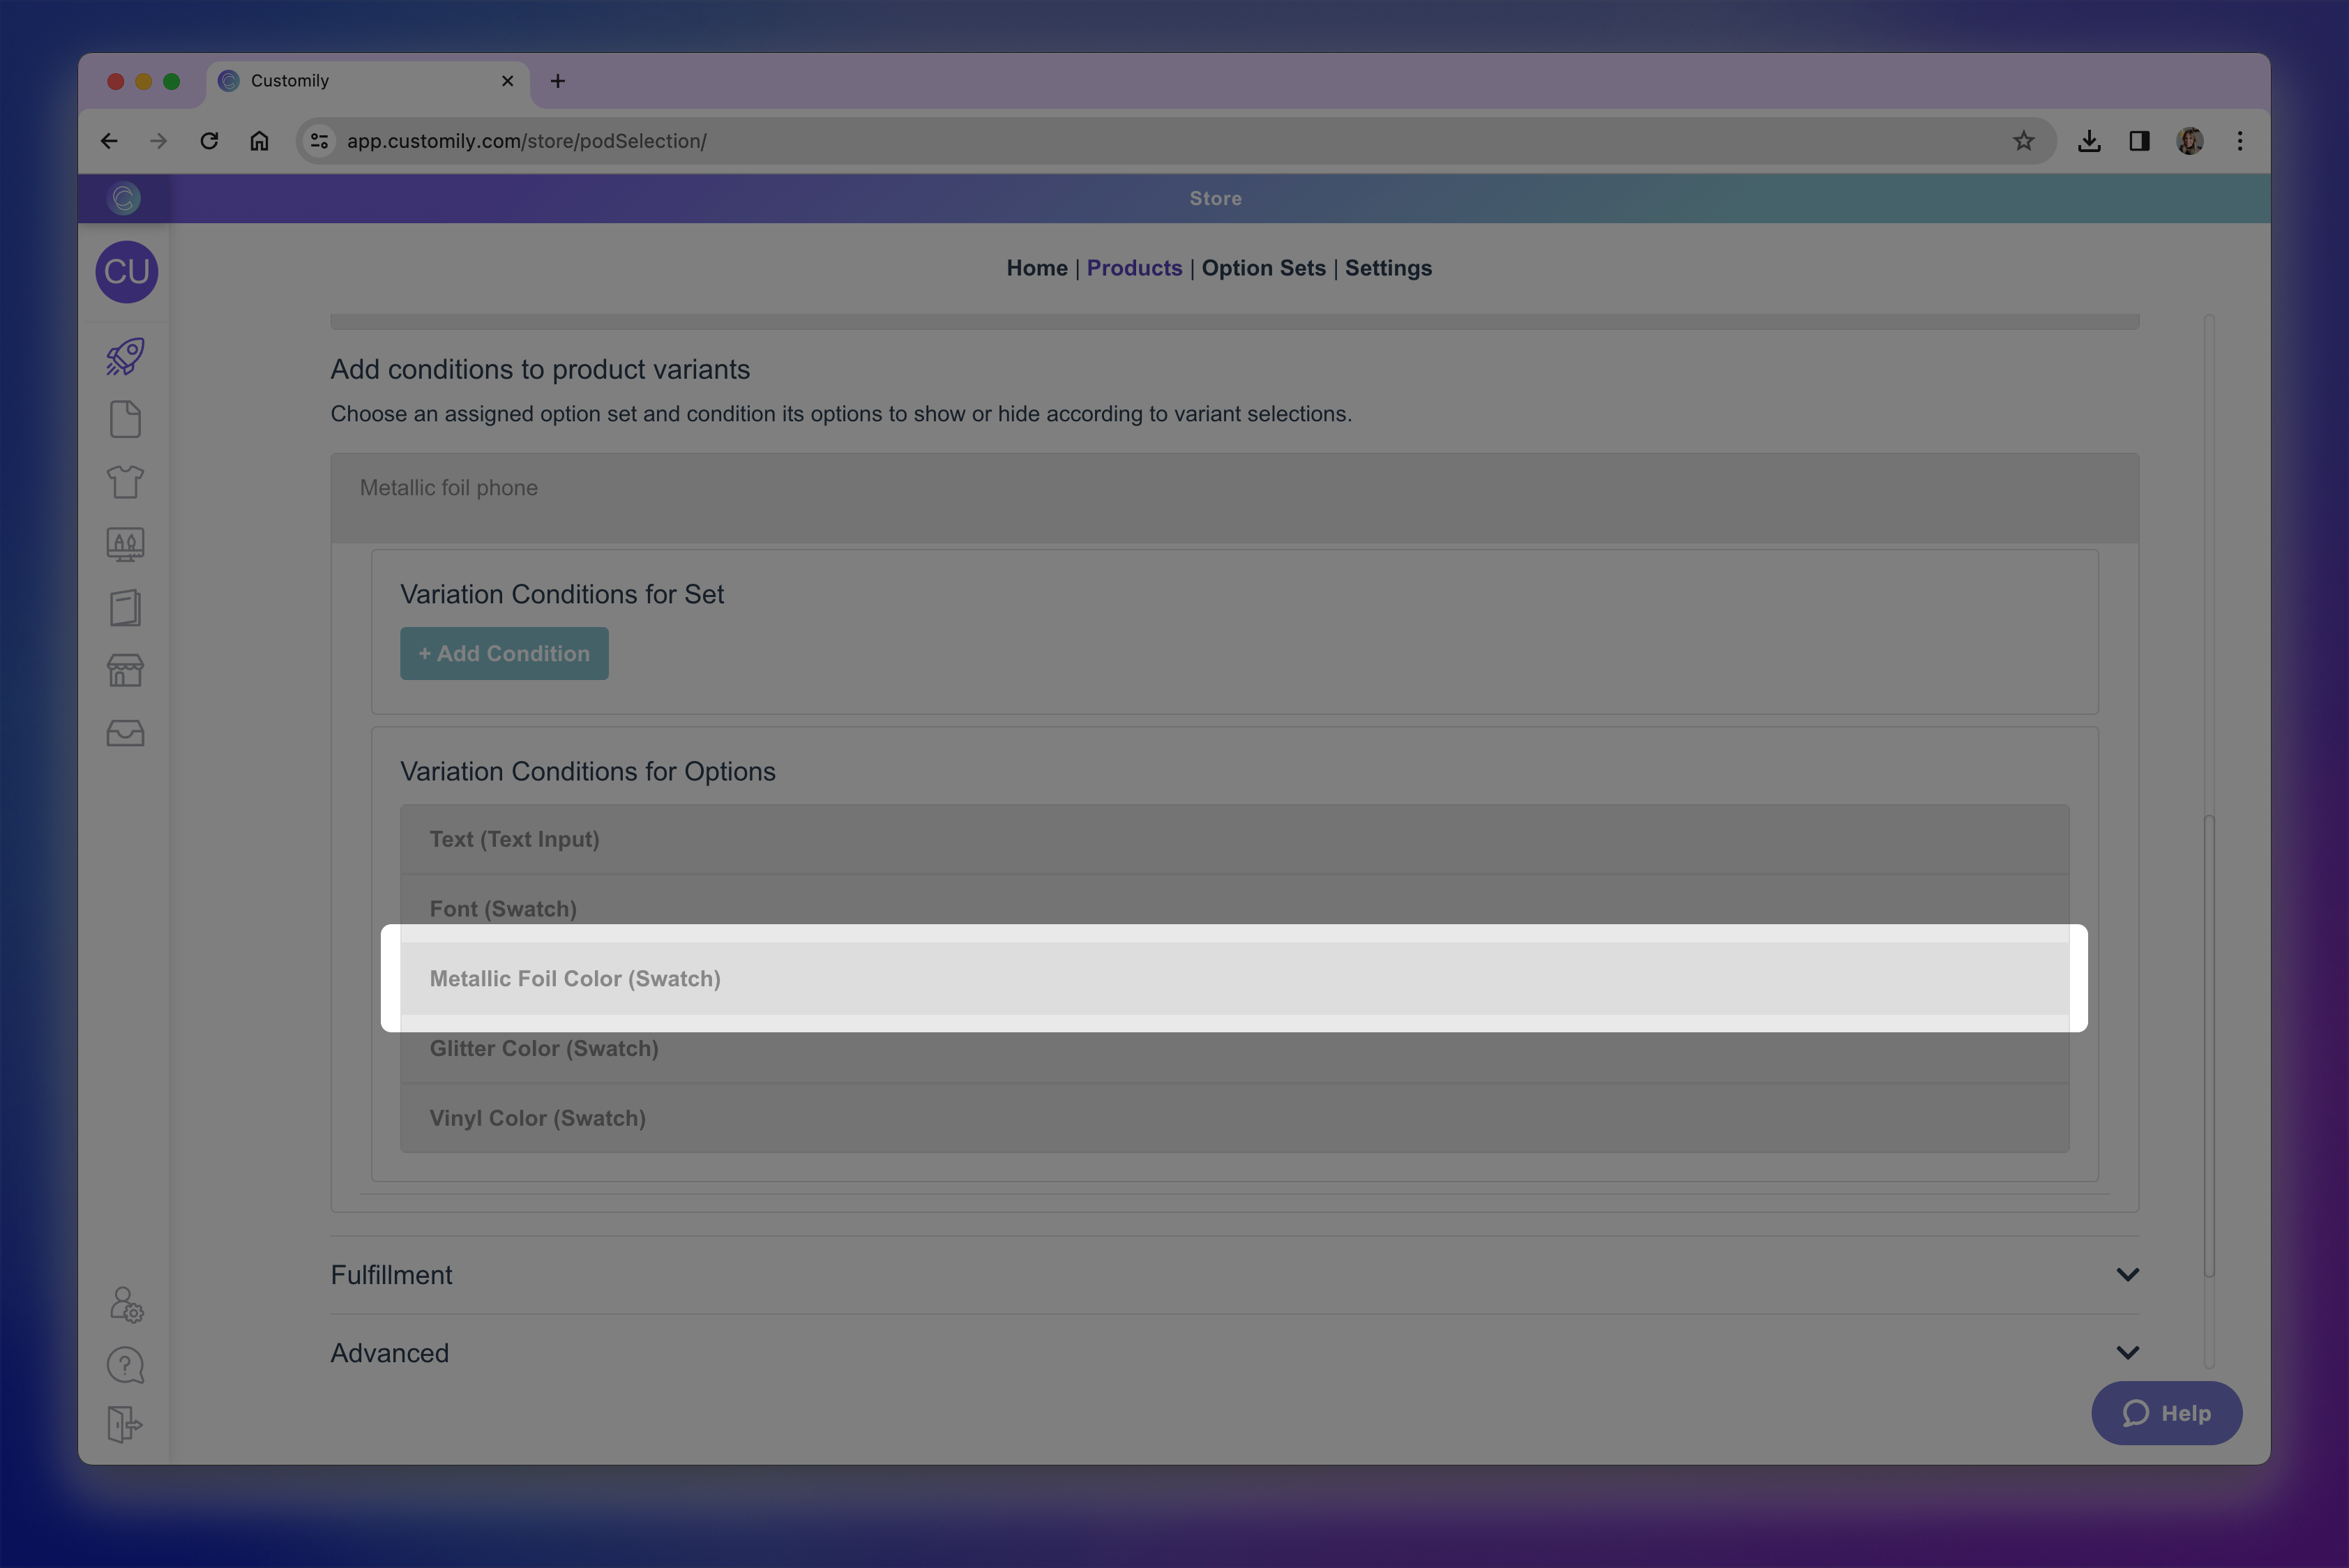Screen dimensions: 2349x1568
Task: Click the + Add Condition button
Action: [504, 653]
